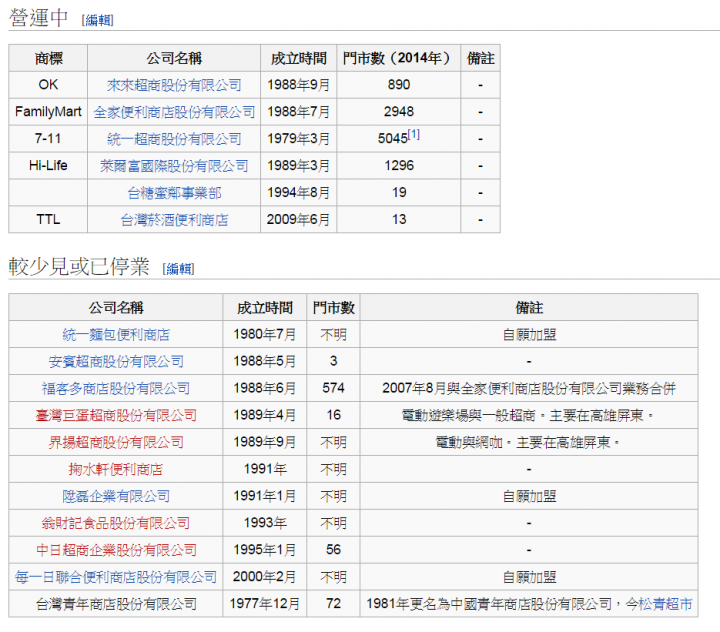The width and height of the screenshot is (720, 632).
Task: Open 來來超商股份有限公司 link
Action: tap(174, 85)
